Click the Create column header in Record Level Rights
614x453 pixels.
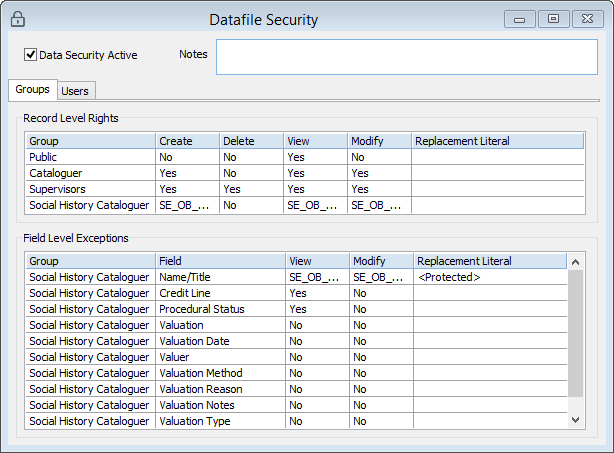(x=188, y=141)
